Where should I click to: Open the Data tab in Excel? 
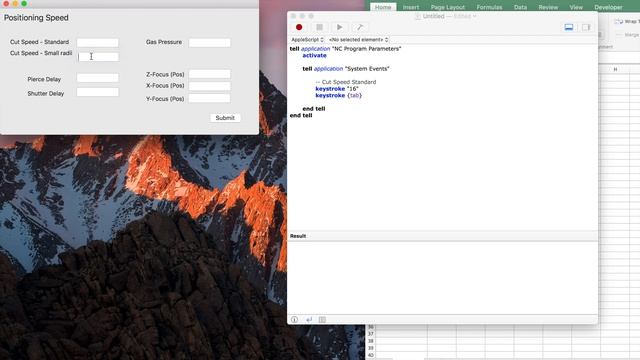[x=520, y=7]
